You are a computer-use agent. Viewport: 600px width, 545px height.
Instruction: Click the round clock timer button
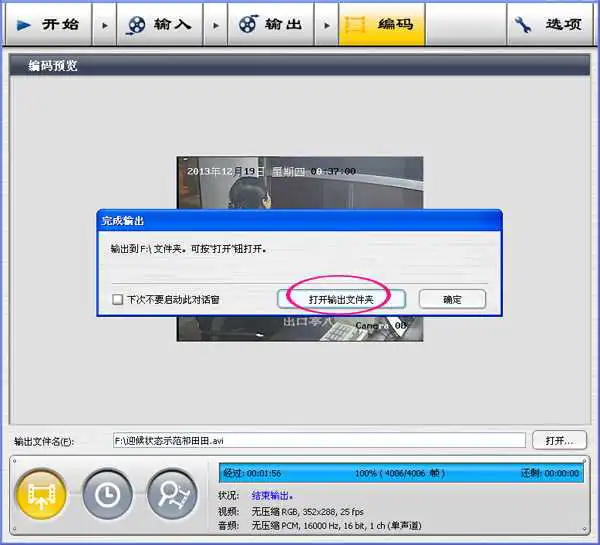pos(108,494)
